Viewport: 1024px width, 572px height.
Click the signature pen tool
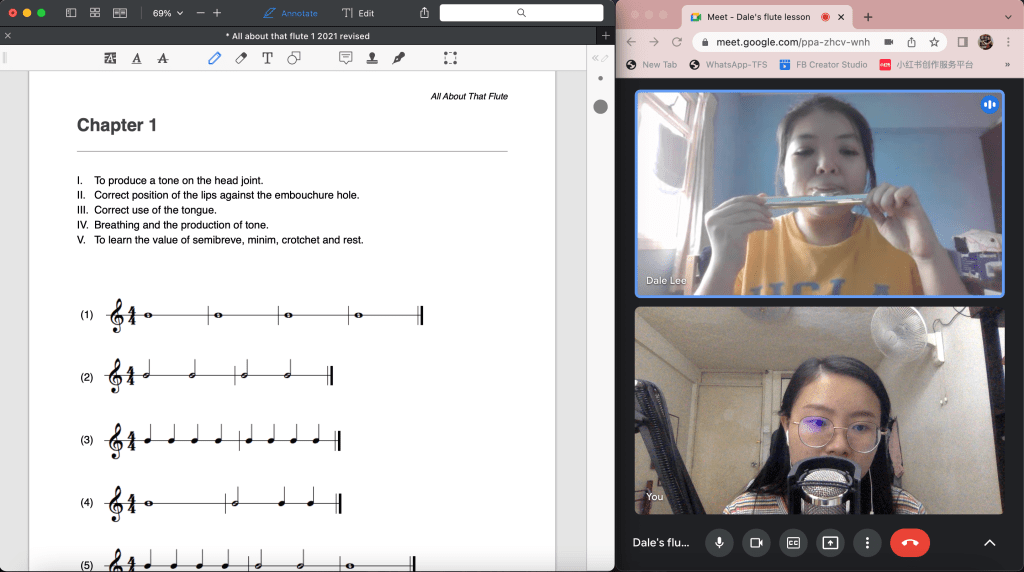(399, 58)
